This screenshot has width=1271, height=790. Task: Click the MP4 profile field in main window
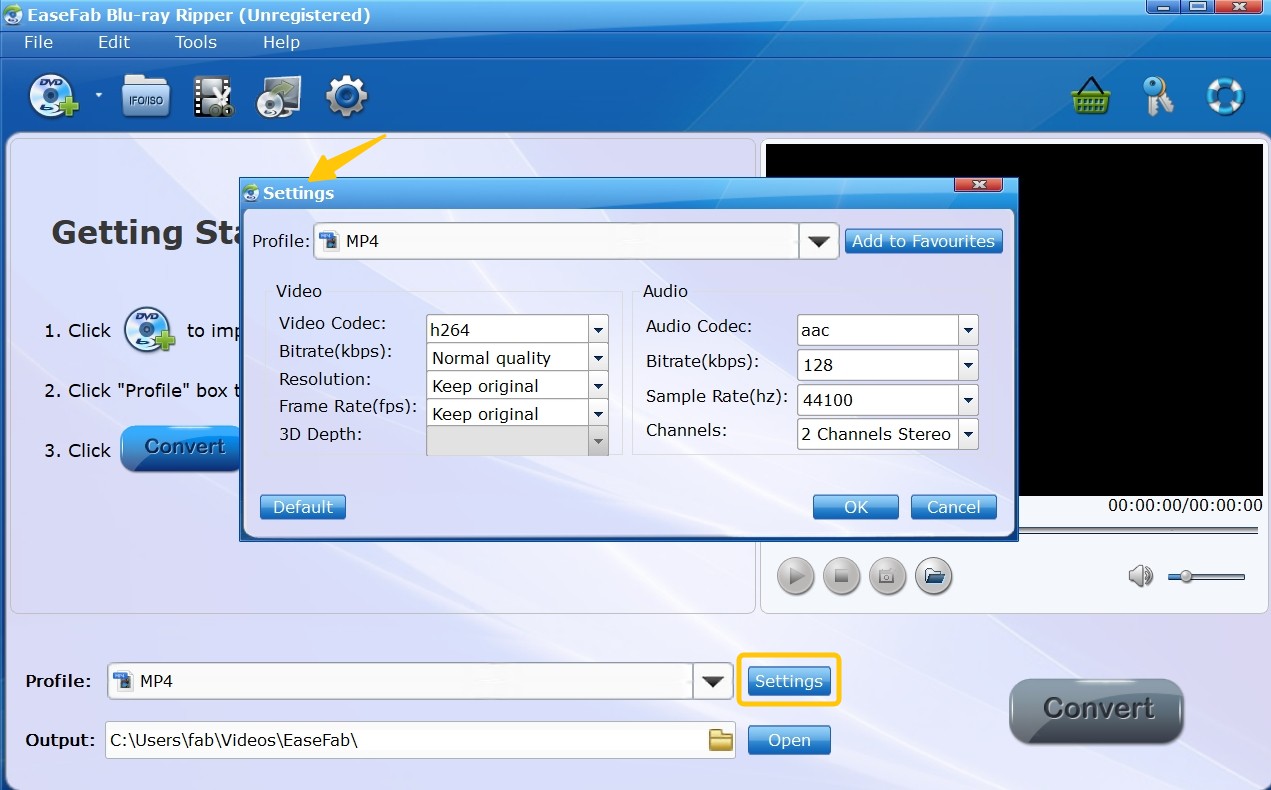pyautogui.click(x=400, y=681)
